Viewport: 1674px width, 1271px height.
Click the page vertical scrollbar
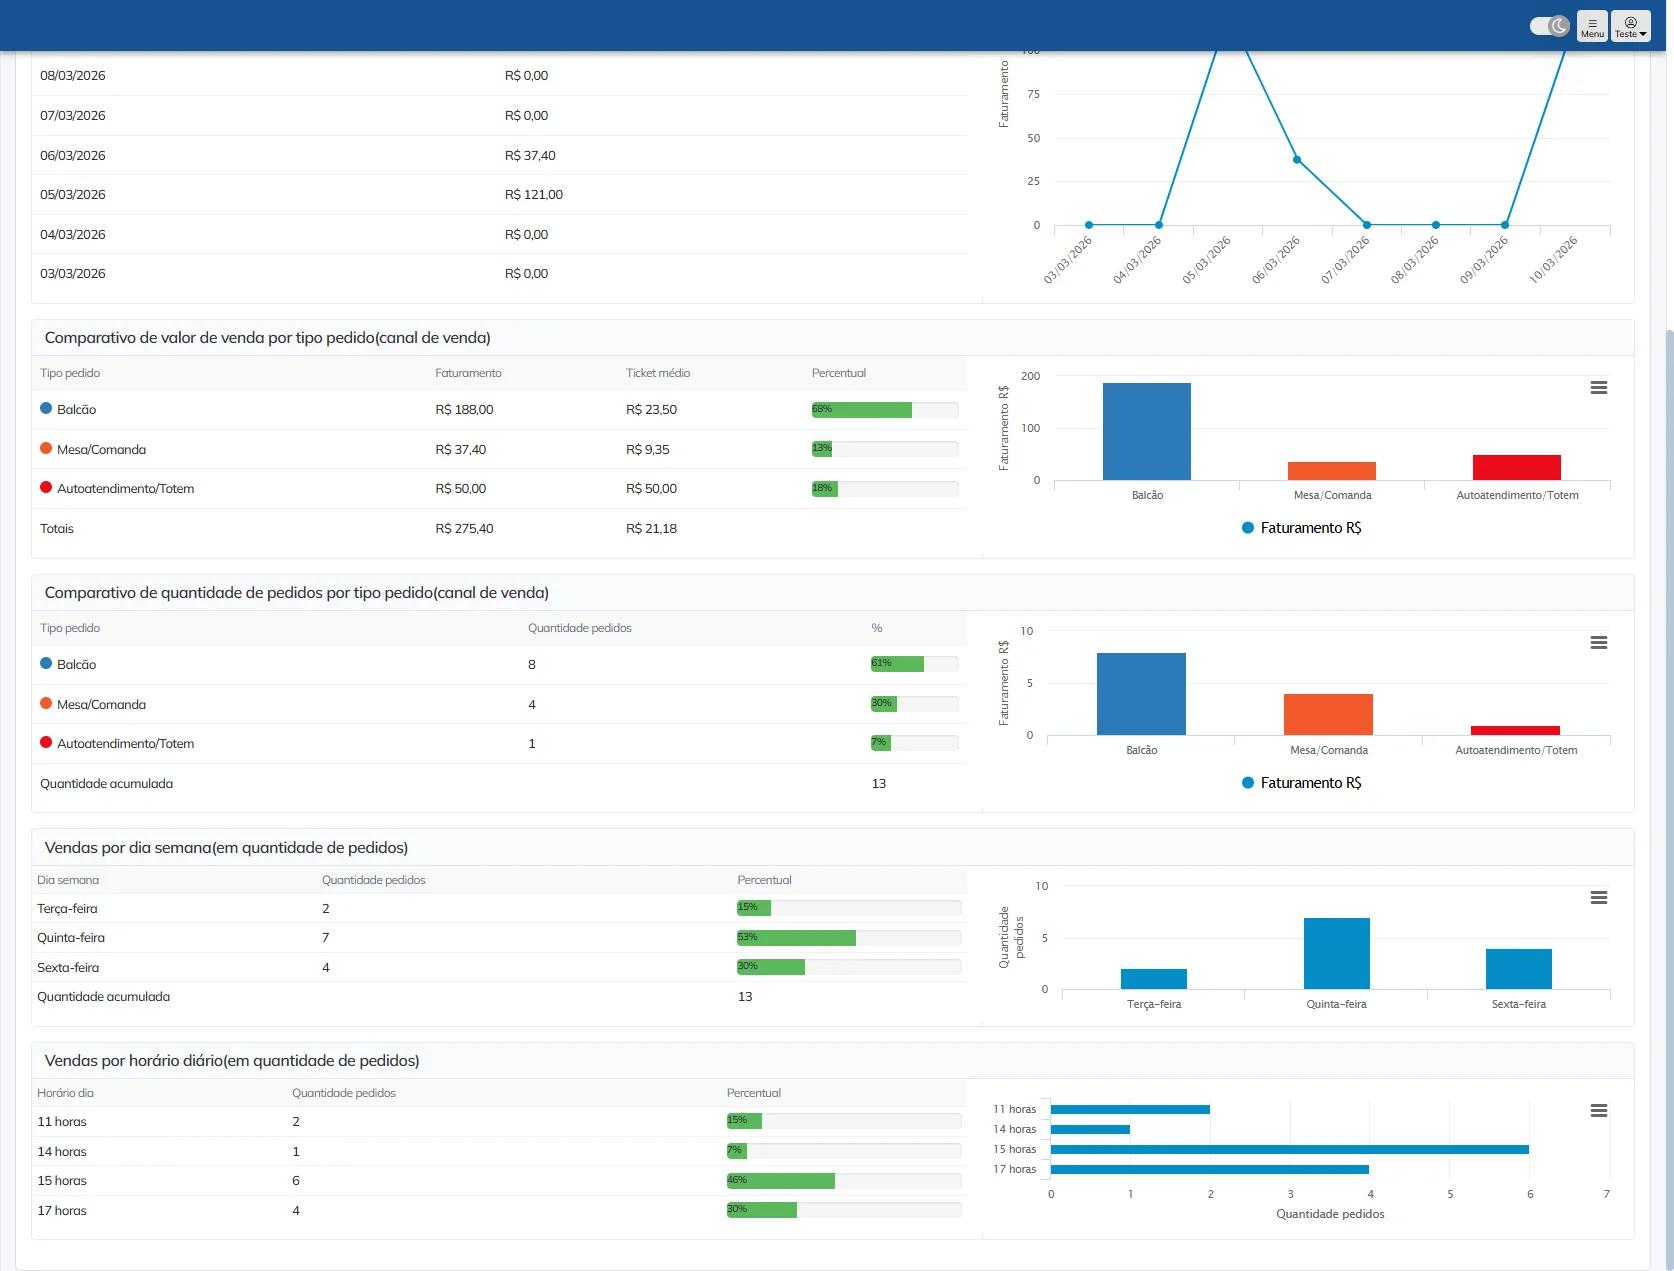[1669, 800]
